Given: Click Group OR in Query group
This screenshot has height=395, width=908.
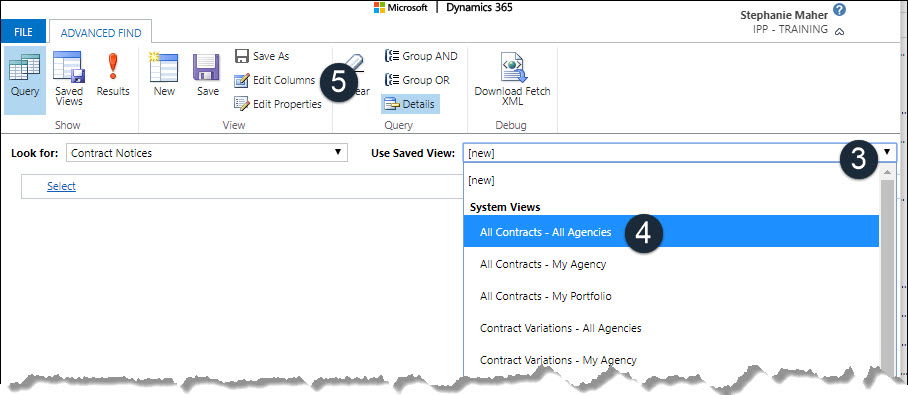Looking at the screenshot, I should (417, 80).
